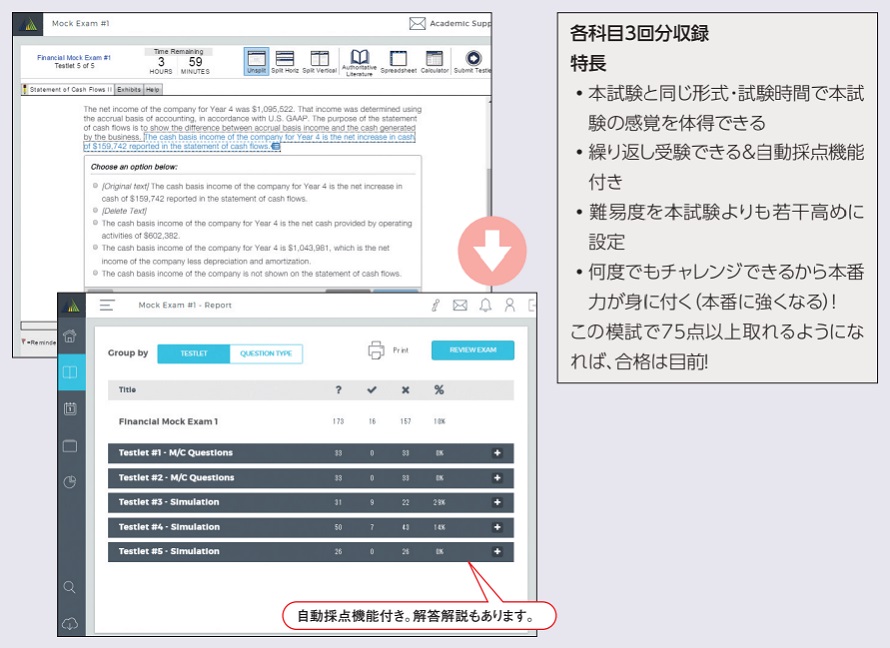Open the Spreadsheet tool
The height and width of the screenshot is (648, 890).
click(x=397, y=59)
